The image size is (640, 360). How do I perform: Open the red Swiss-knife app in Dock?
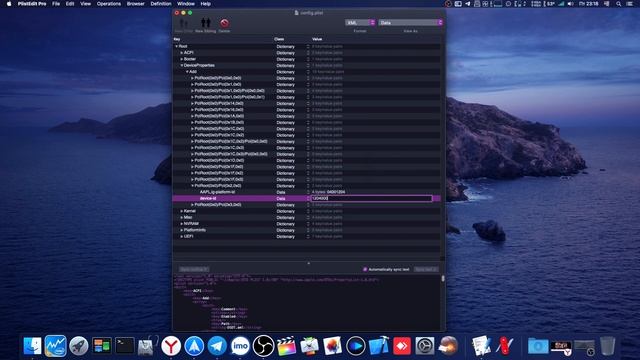click(504, 346)
